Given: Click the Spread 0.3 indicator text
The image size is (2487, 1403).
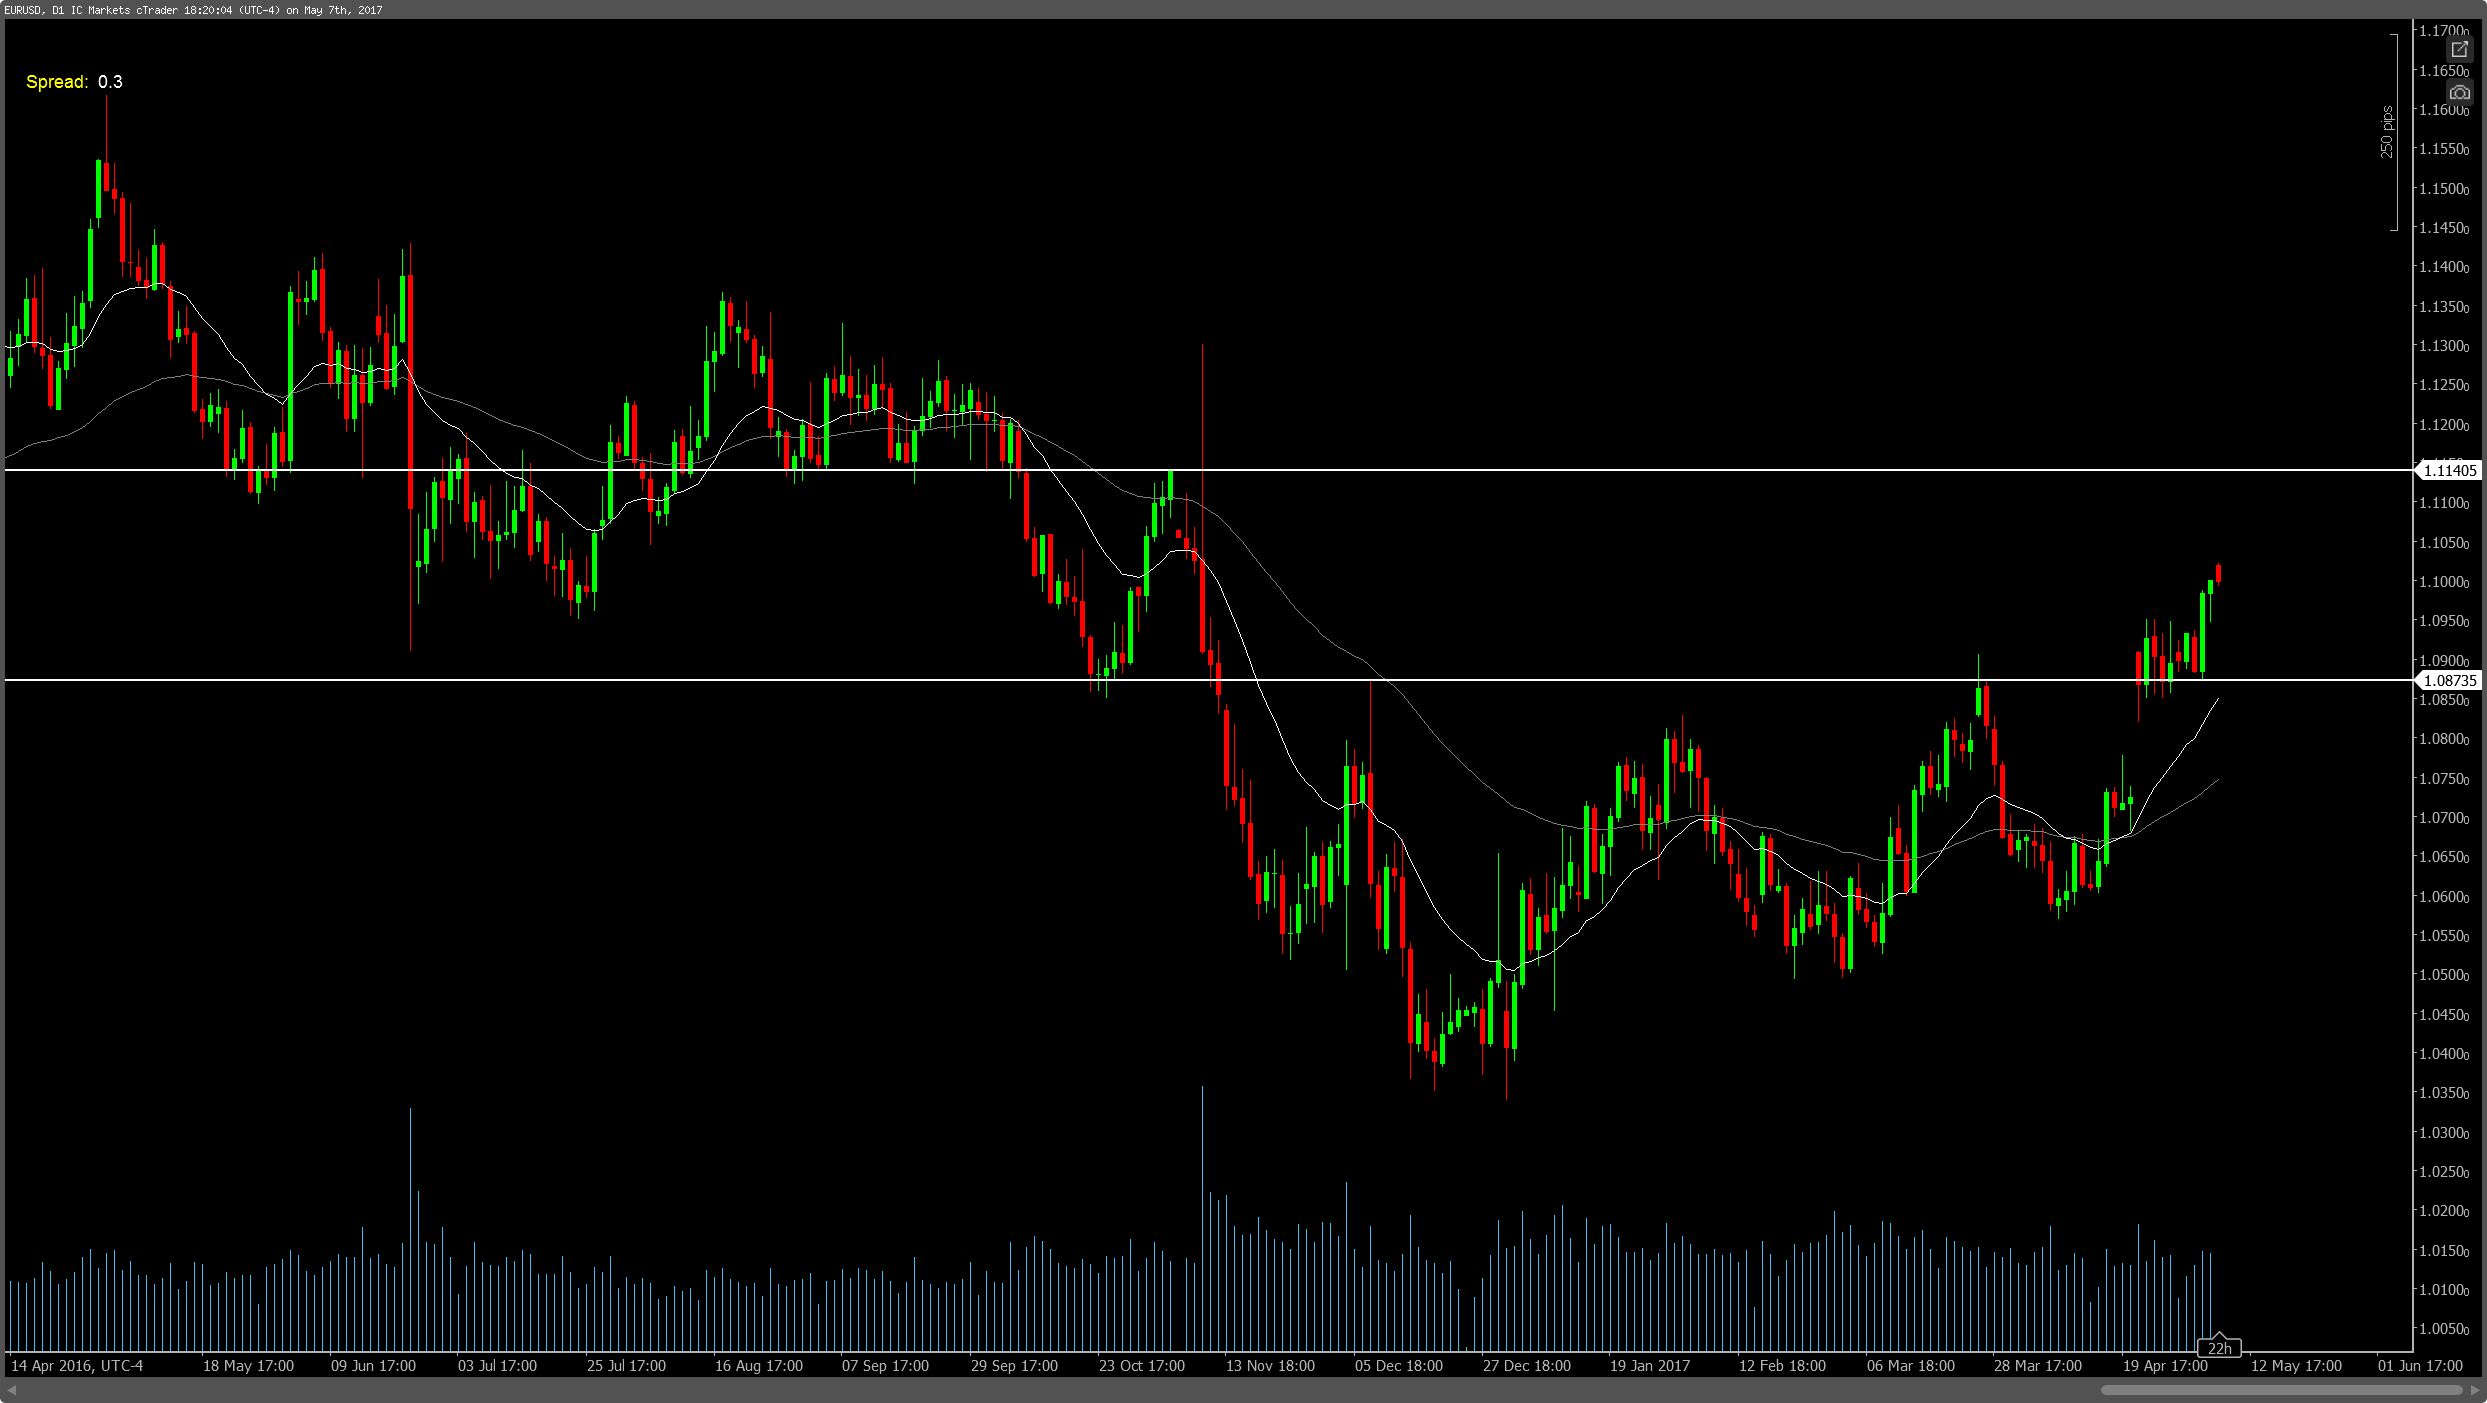Looking at the screenshot, I should pyautogui.click(x=74, y=82).
